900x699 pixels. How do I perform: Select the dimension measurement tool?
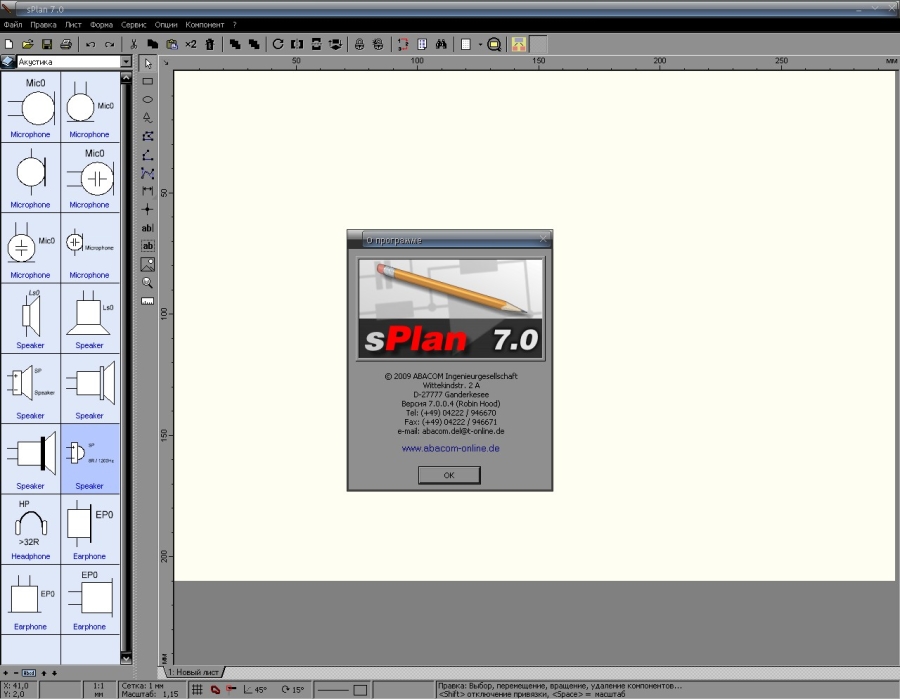click(x=148, y=191)
